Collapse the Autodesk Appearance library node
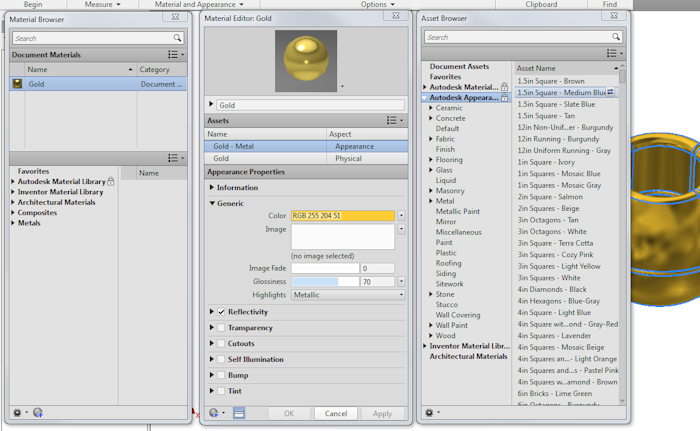 click(x=424, y=97)
